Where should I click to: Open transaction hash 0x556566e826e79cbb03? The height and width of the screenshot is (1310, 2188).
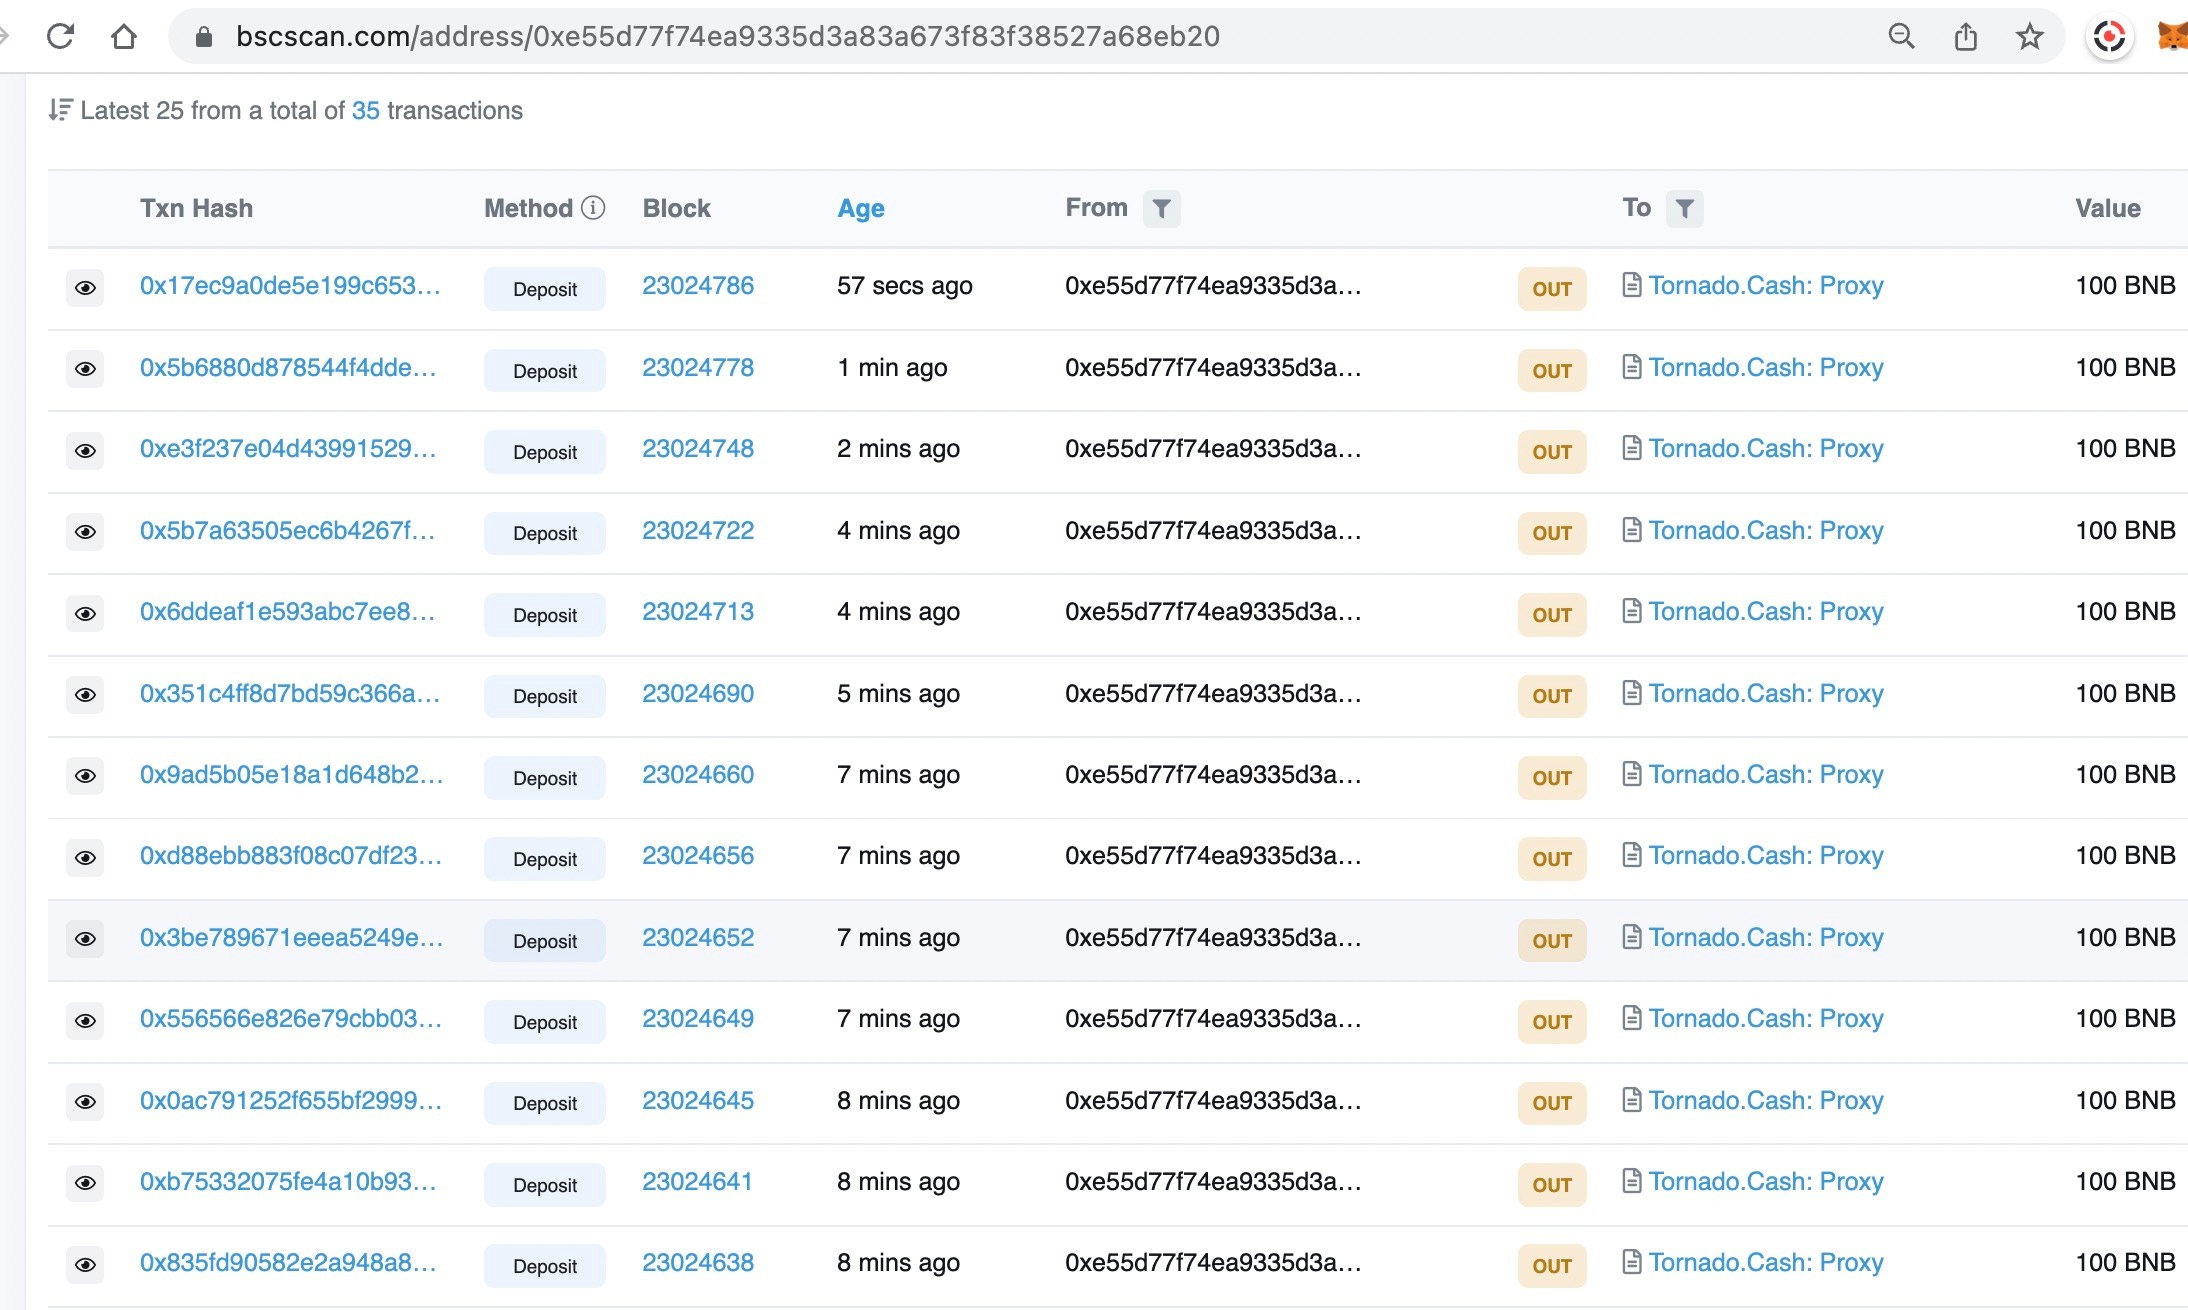click(x=291, y=1018)
